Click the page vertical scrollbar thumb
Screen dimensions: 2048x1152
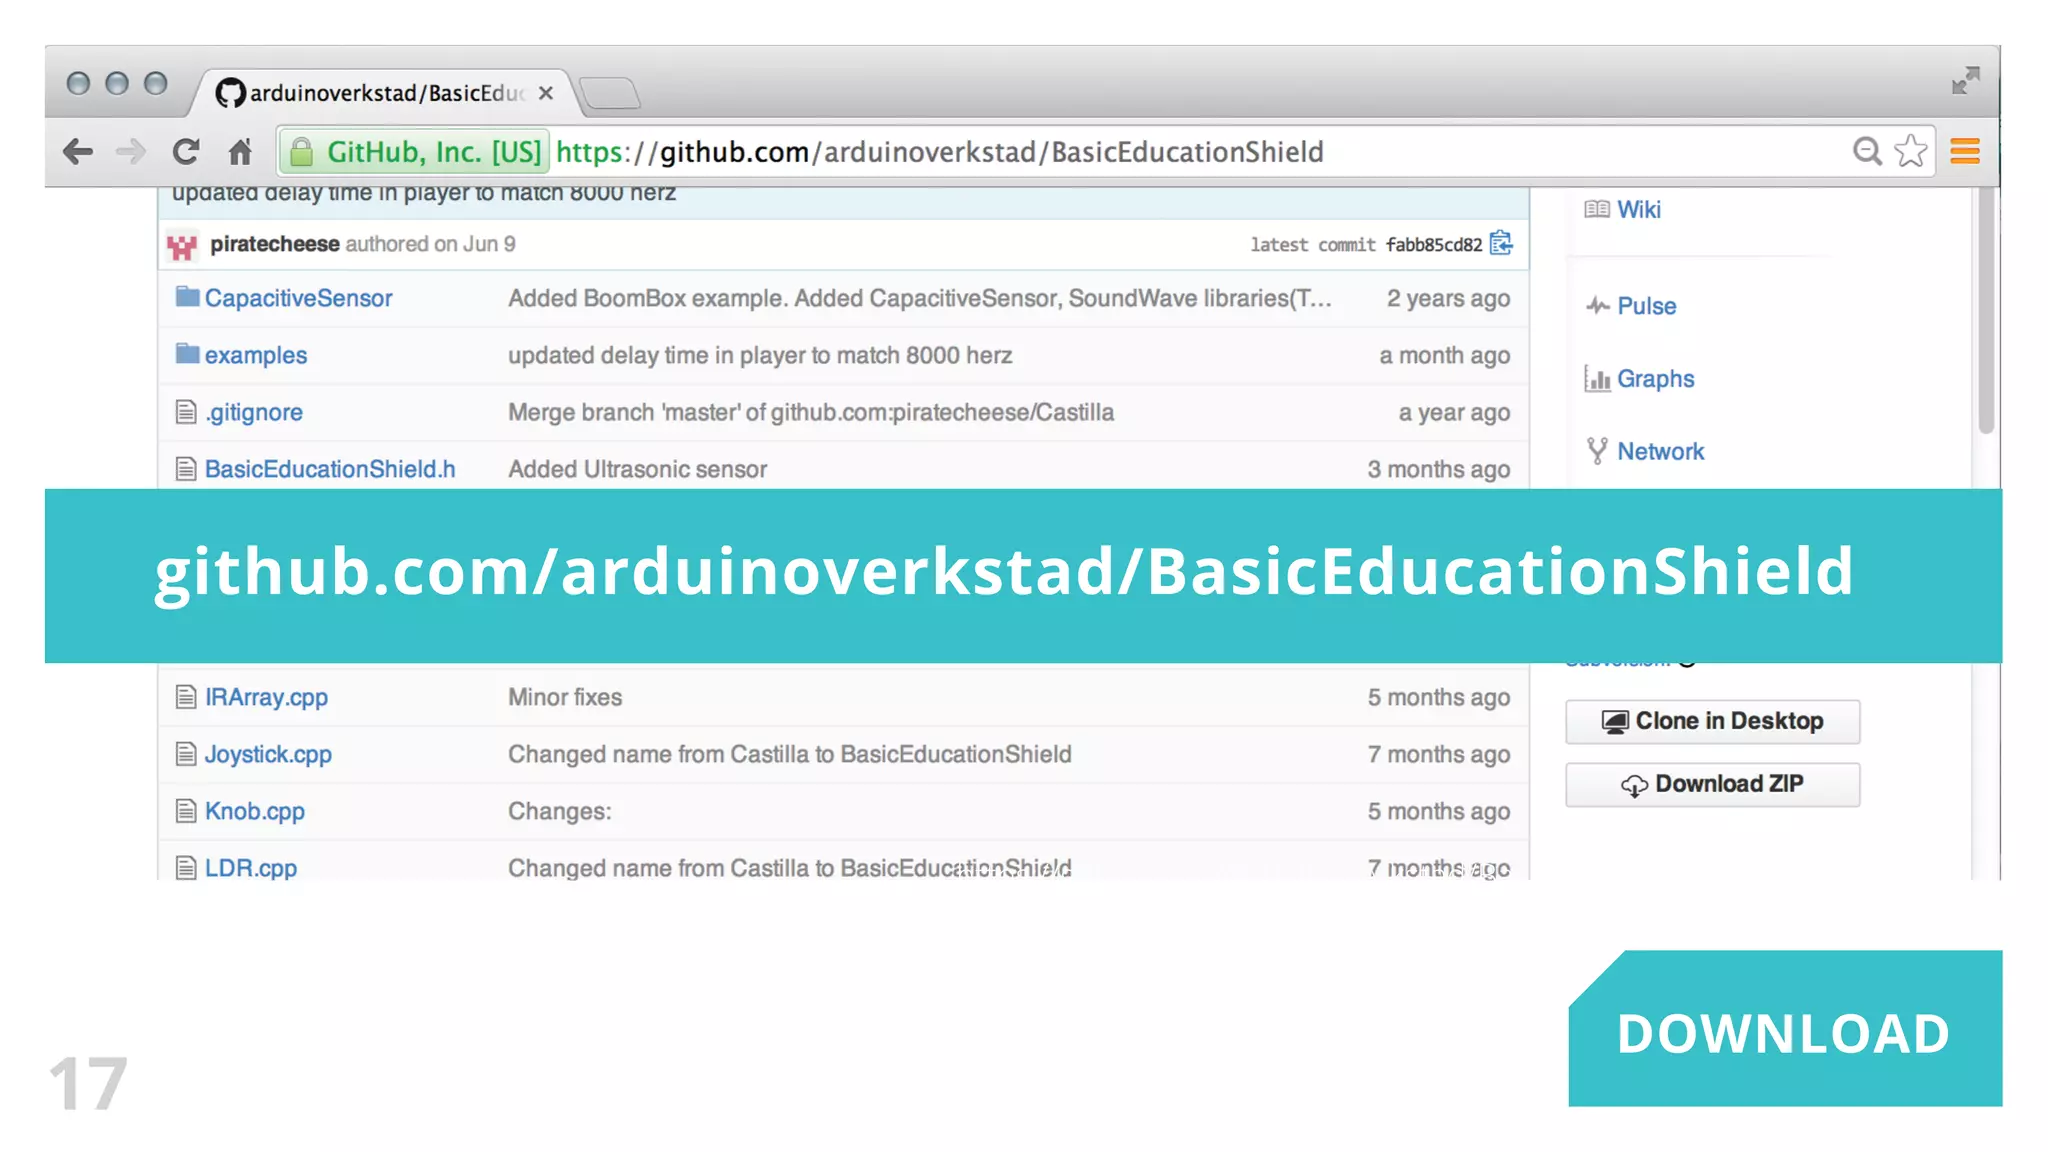1986,310
